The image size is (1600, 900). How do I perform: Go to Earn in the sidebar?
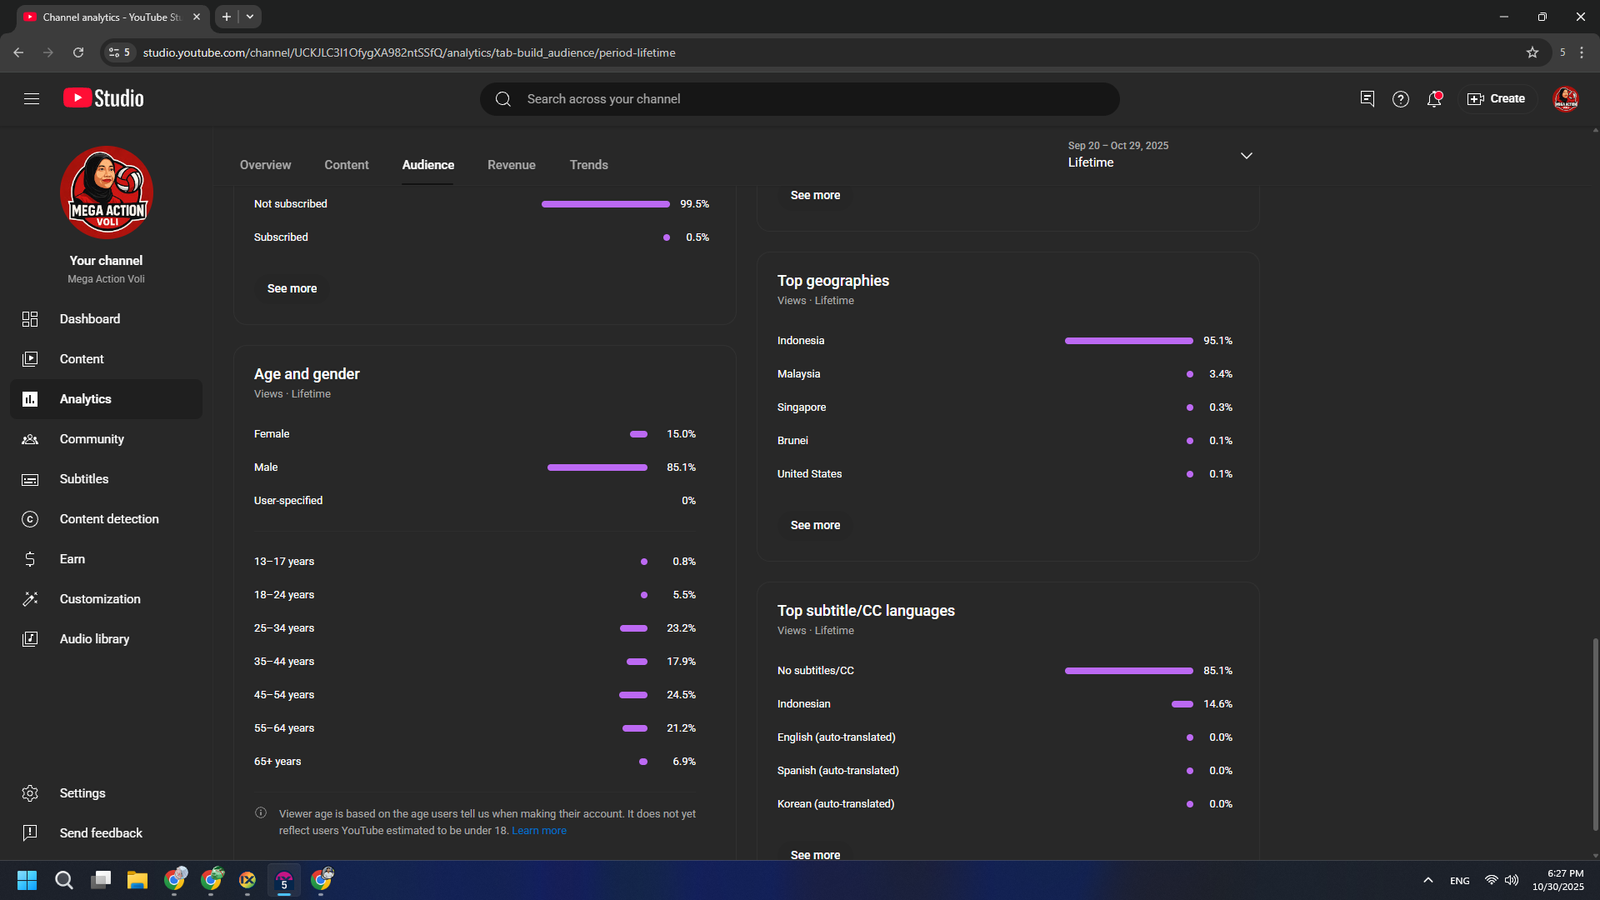click(72, 559)
